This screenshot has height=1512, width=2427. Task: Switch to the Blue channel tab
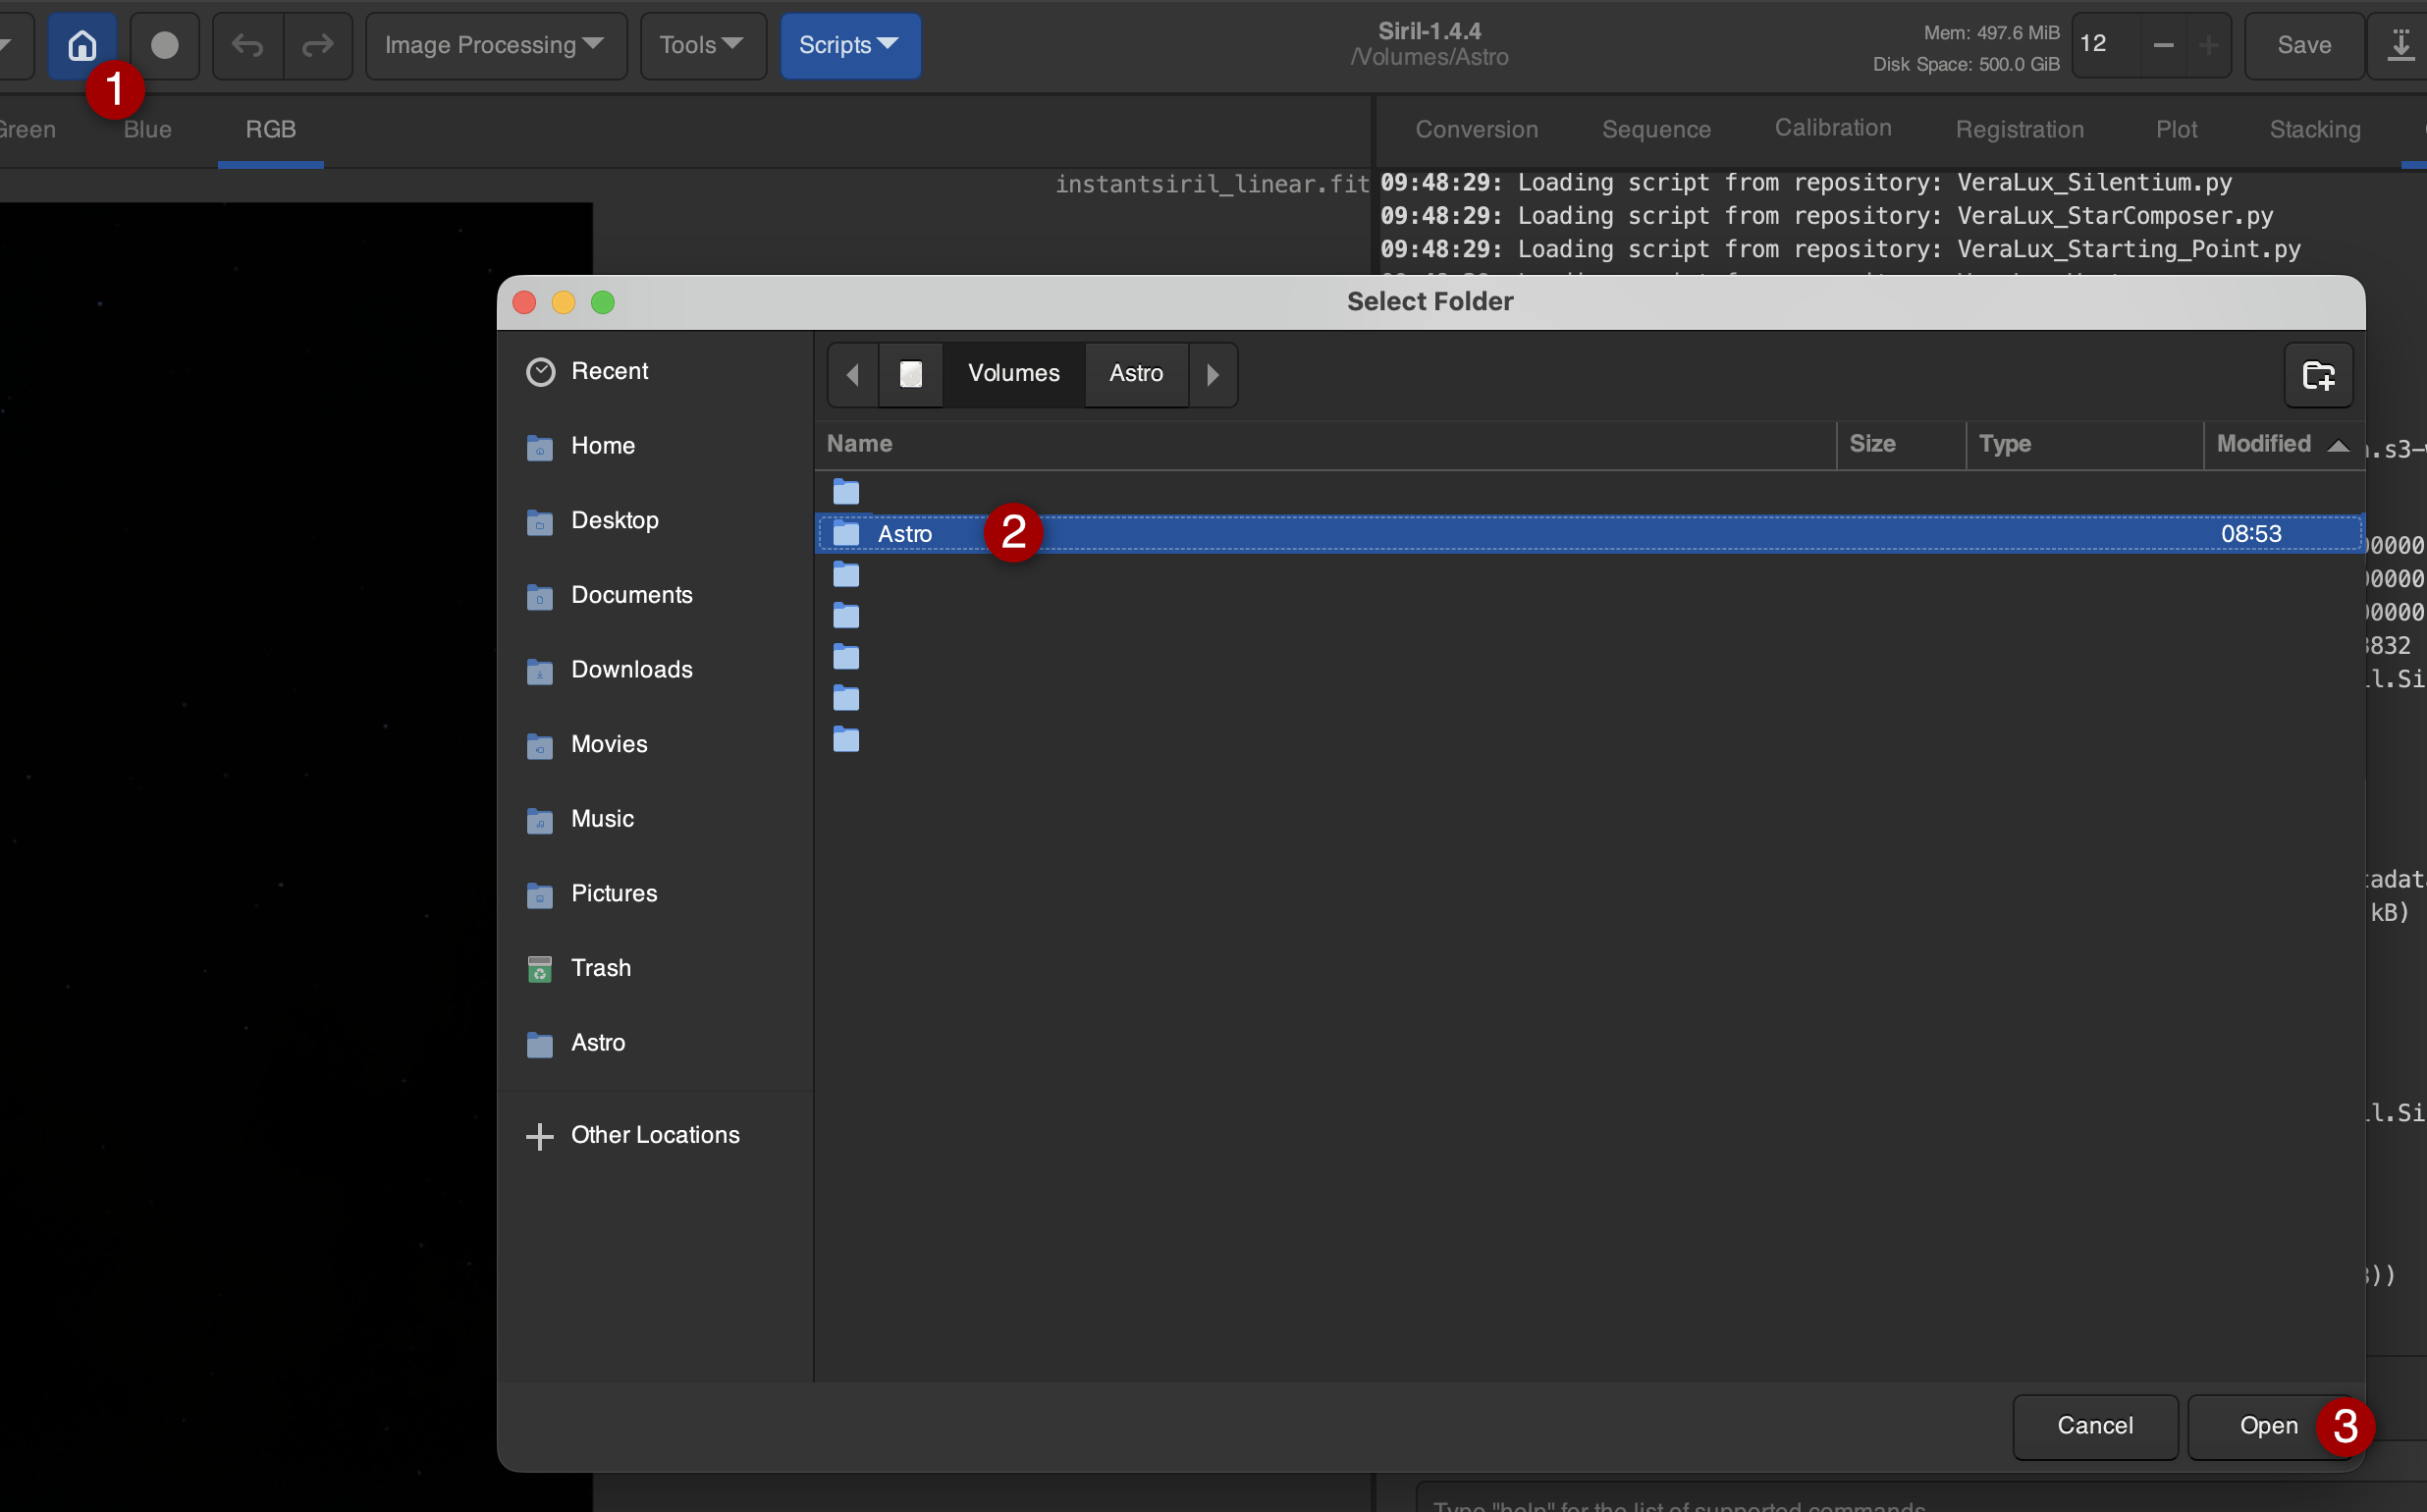[148, 129]
